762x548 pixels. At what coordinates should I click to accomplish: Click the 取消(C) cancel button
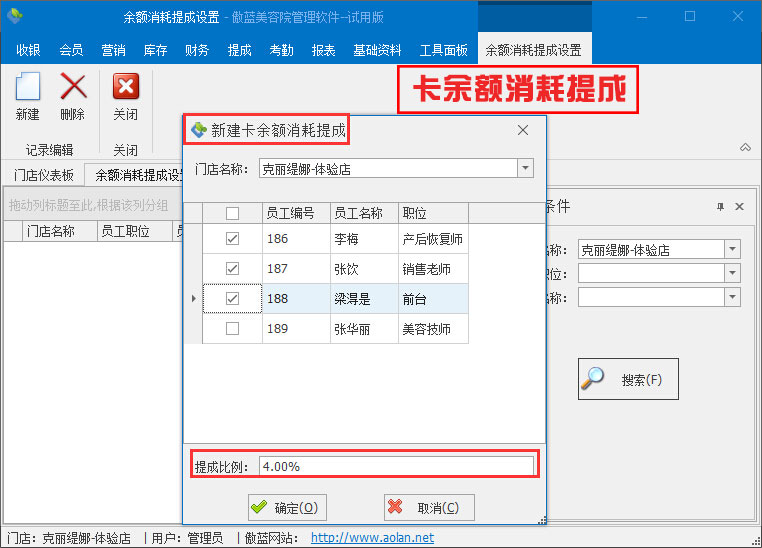click(428, 507)
